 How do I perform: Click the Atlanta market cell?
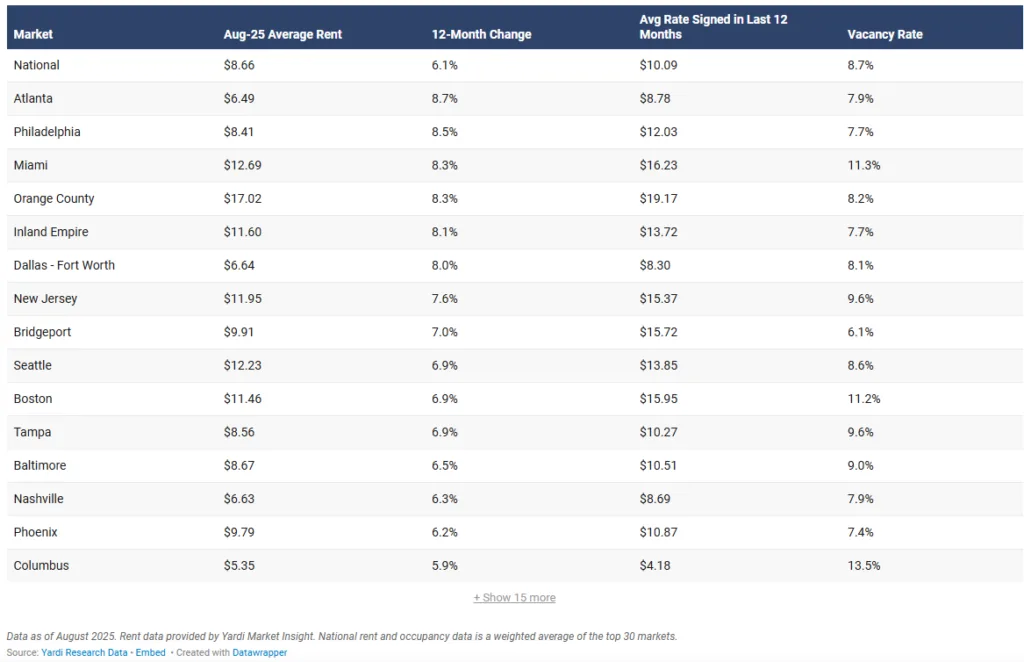[33, 99]
